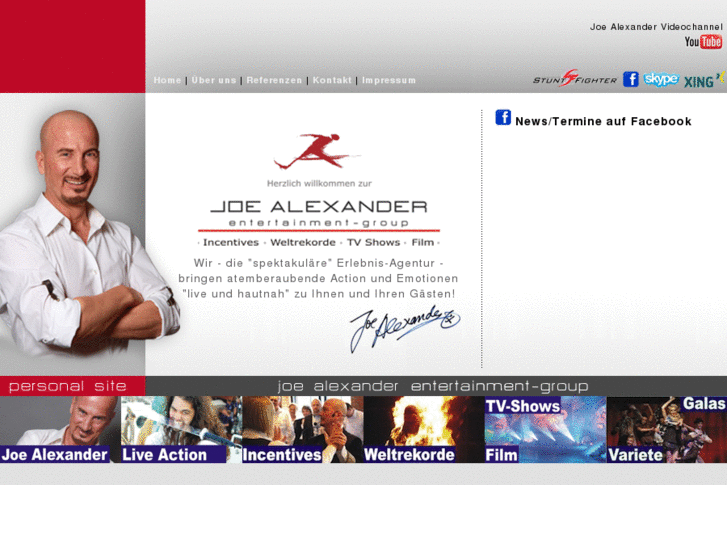727x545 pixels.
Task: Click the Joe Alexander signature
Action: click(404, 327)
